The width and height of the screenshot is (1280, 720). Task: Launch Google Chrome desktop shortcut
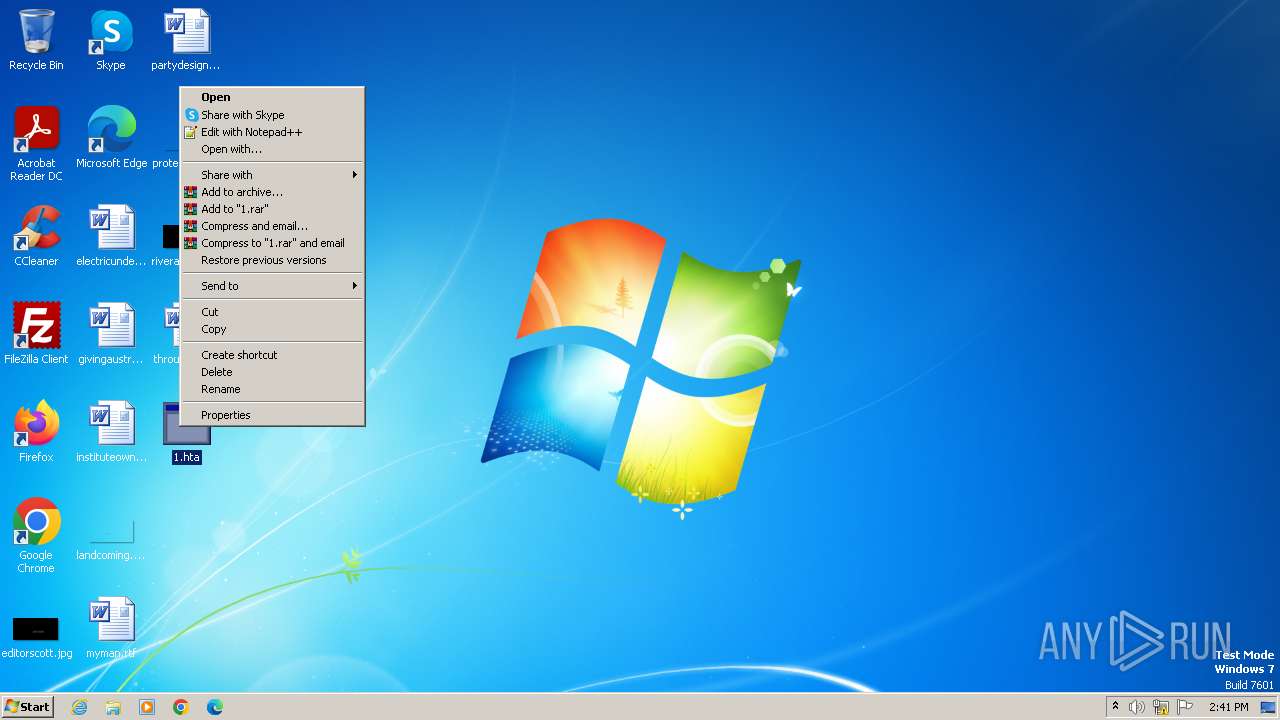36,536
